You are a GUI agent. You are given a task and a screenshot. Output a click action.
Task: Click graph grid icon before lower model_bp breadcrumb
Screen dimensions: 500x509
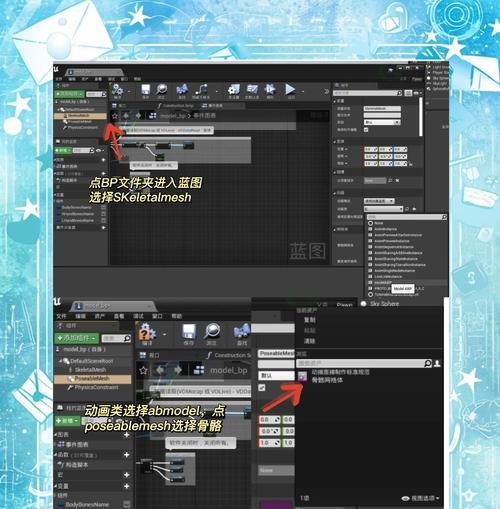click(x=199, y=370)
